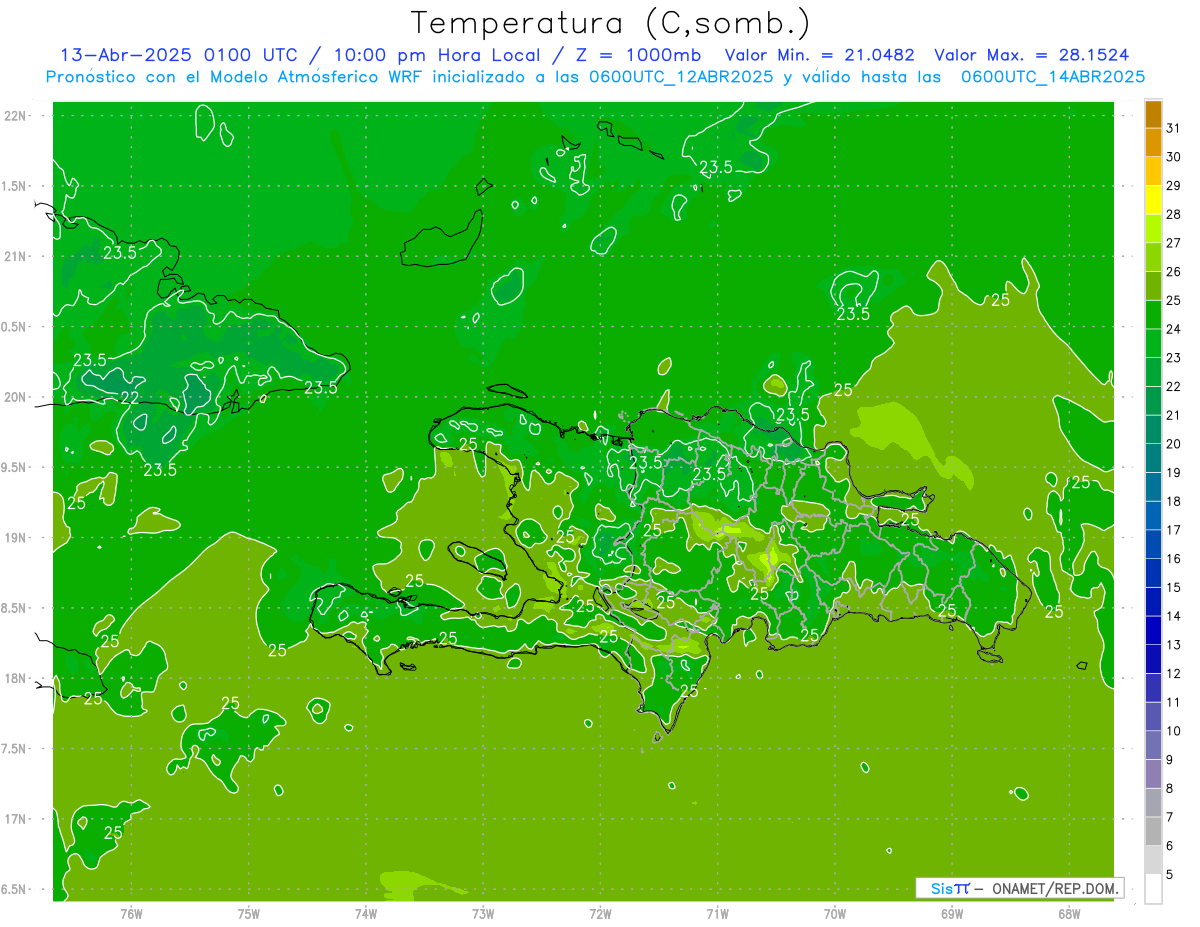Click color scale label 11
Screen dimensions: 1200x927
(1173, 703)
